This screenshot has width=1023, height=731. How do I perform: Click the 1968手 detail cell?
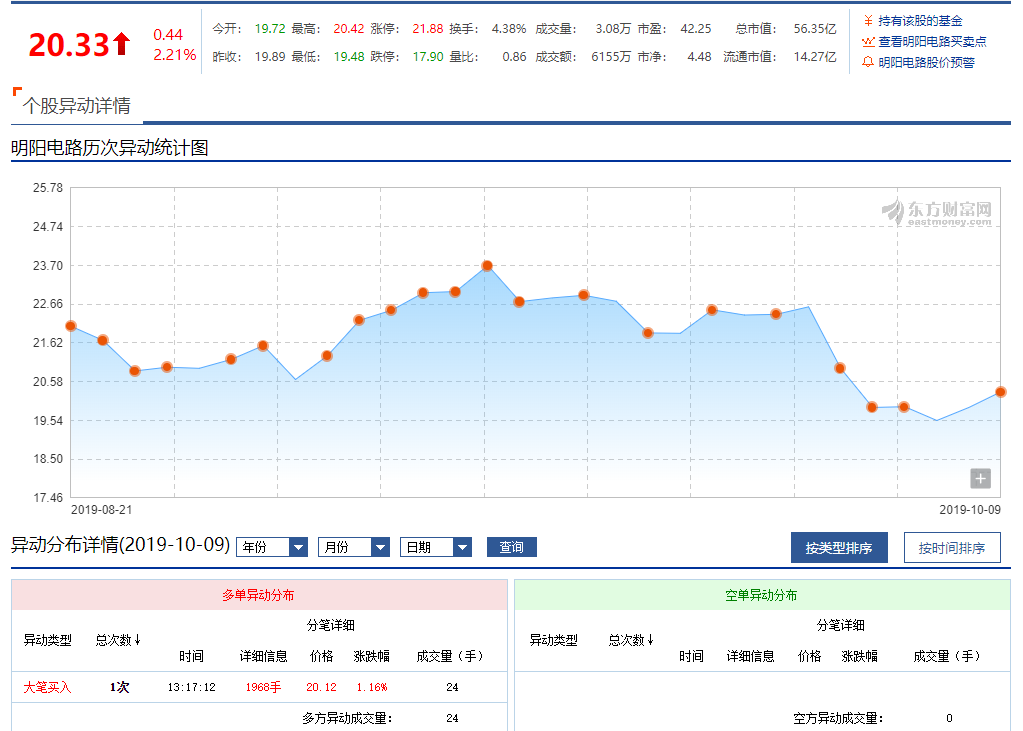(263, 687)
